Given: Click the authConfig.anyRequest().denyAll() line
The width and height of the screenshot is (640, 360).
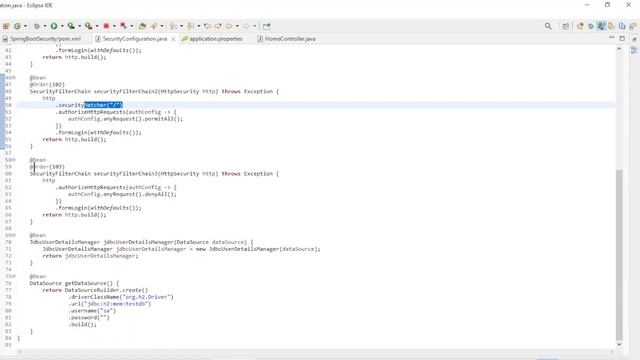Looking at the screenshot, I should [x=122, y=194].
